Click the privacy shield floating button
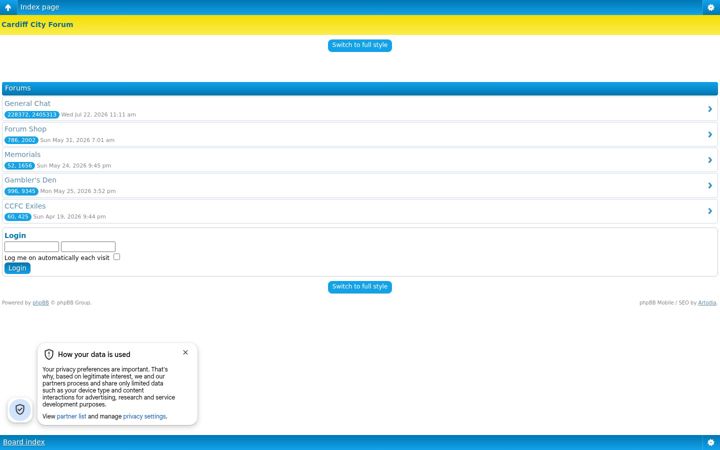The image size is (720, 450). 20,409
